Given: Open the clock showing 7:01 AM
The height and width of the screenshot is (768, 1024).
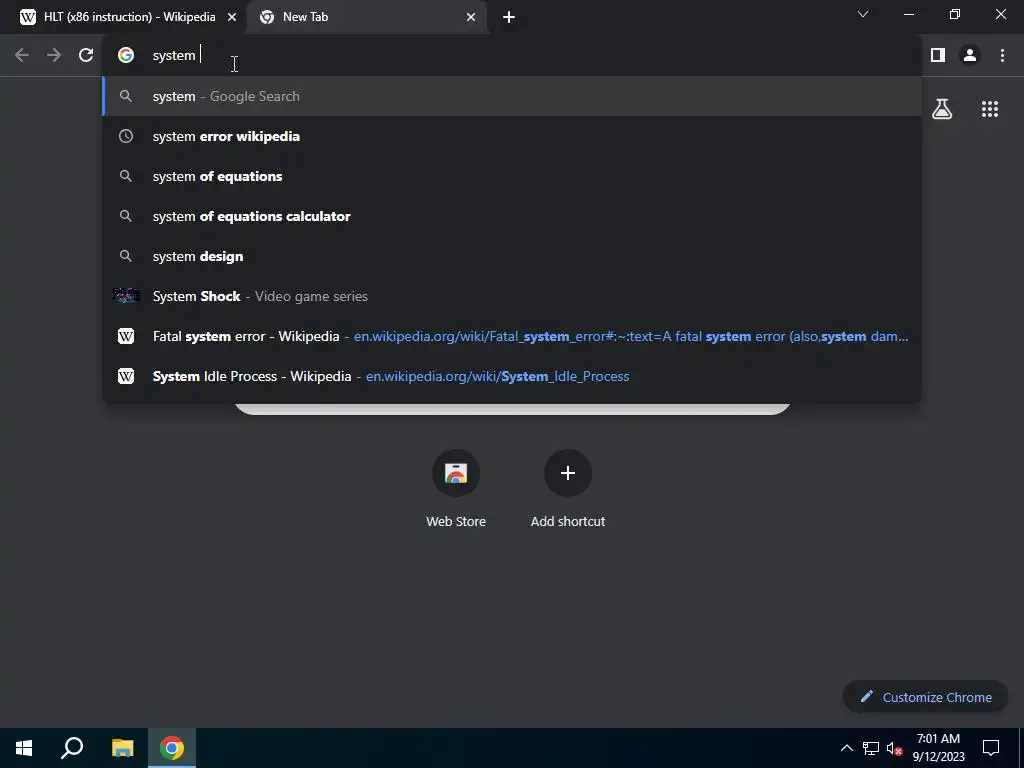Looking at the screenshot, I should coord(938,748).
